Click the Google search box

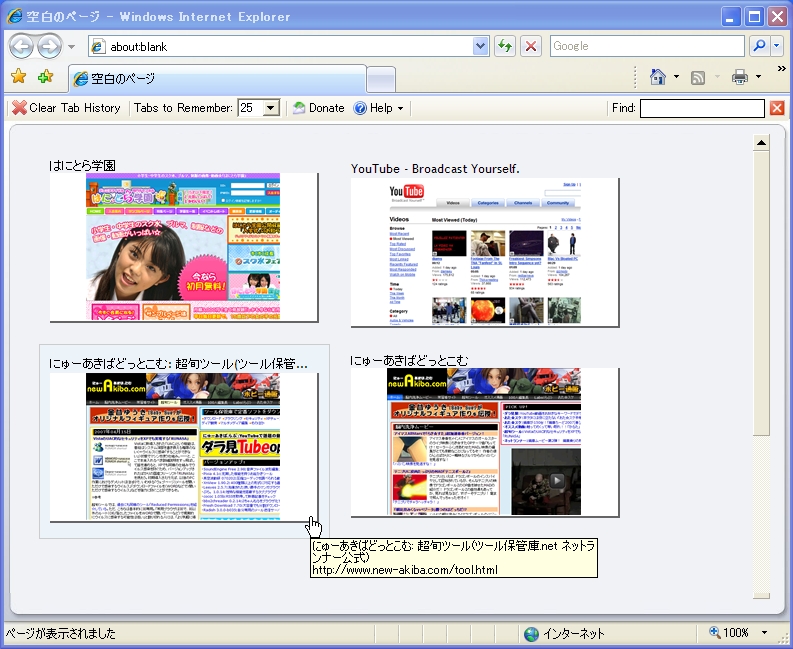[647, 46]
